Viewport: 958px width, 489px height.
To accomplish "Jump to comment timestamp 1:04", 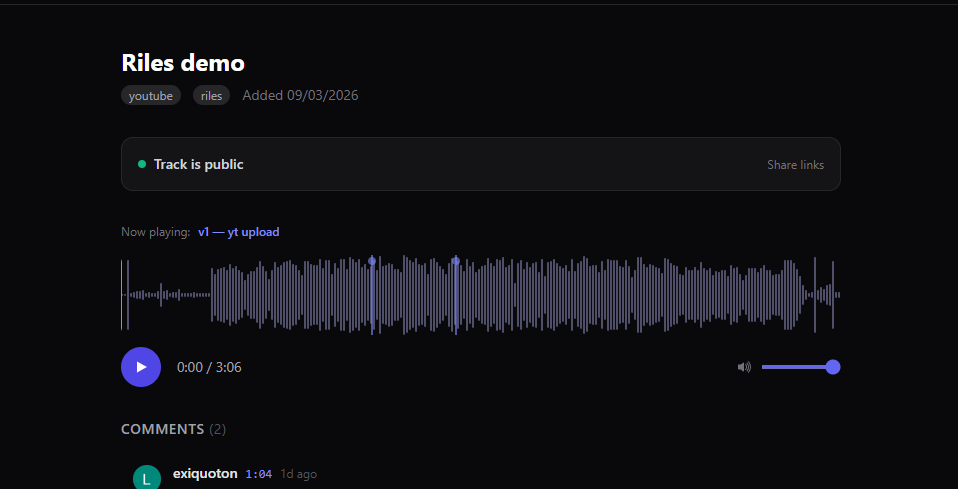I will (258, 474).
